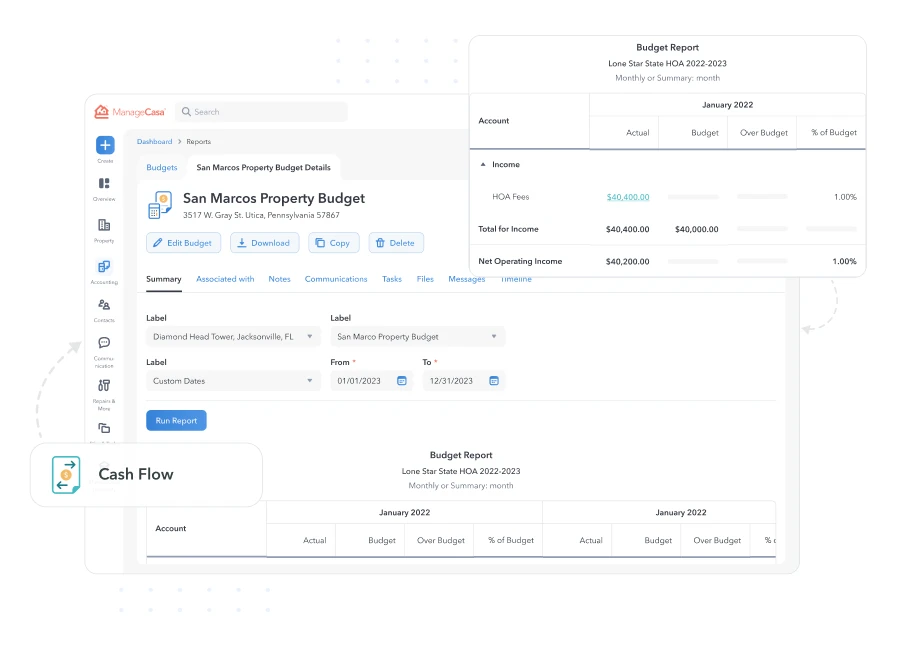Click the blue Create plus icon
The width and height of the screenshot is (900, 648).
pos(105,145)
